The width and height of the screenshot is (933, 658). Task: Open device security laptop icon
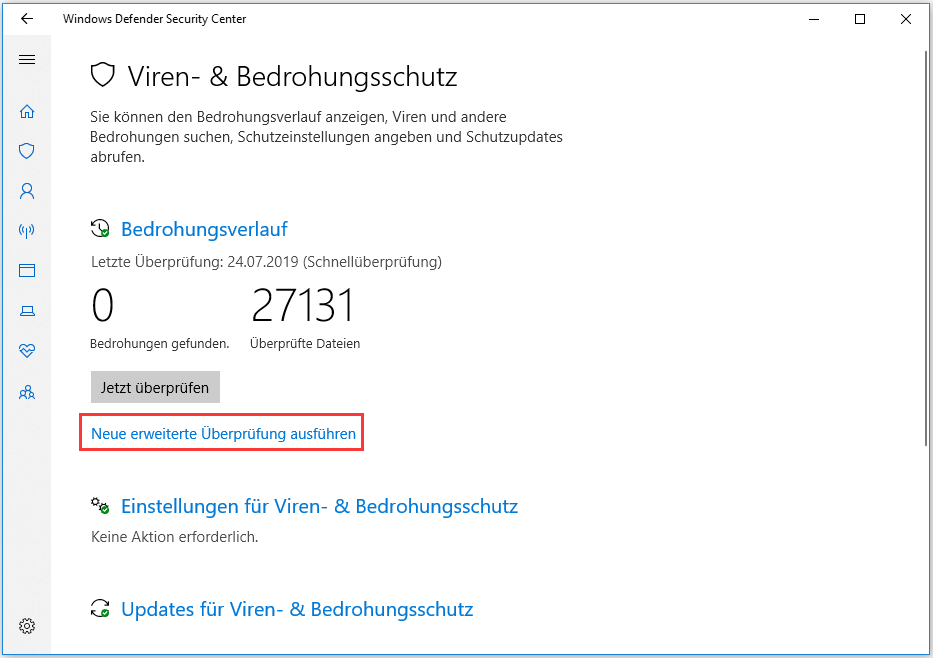27,311
